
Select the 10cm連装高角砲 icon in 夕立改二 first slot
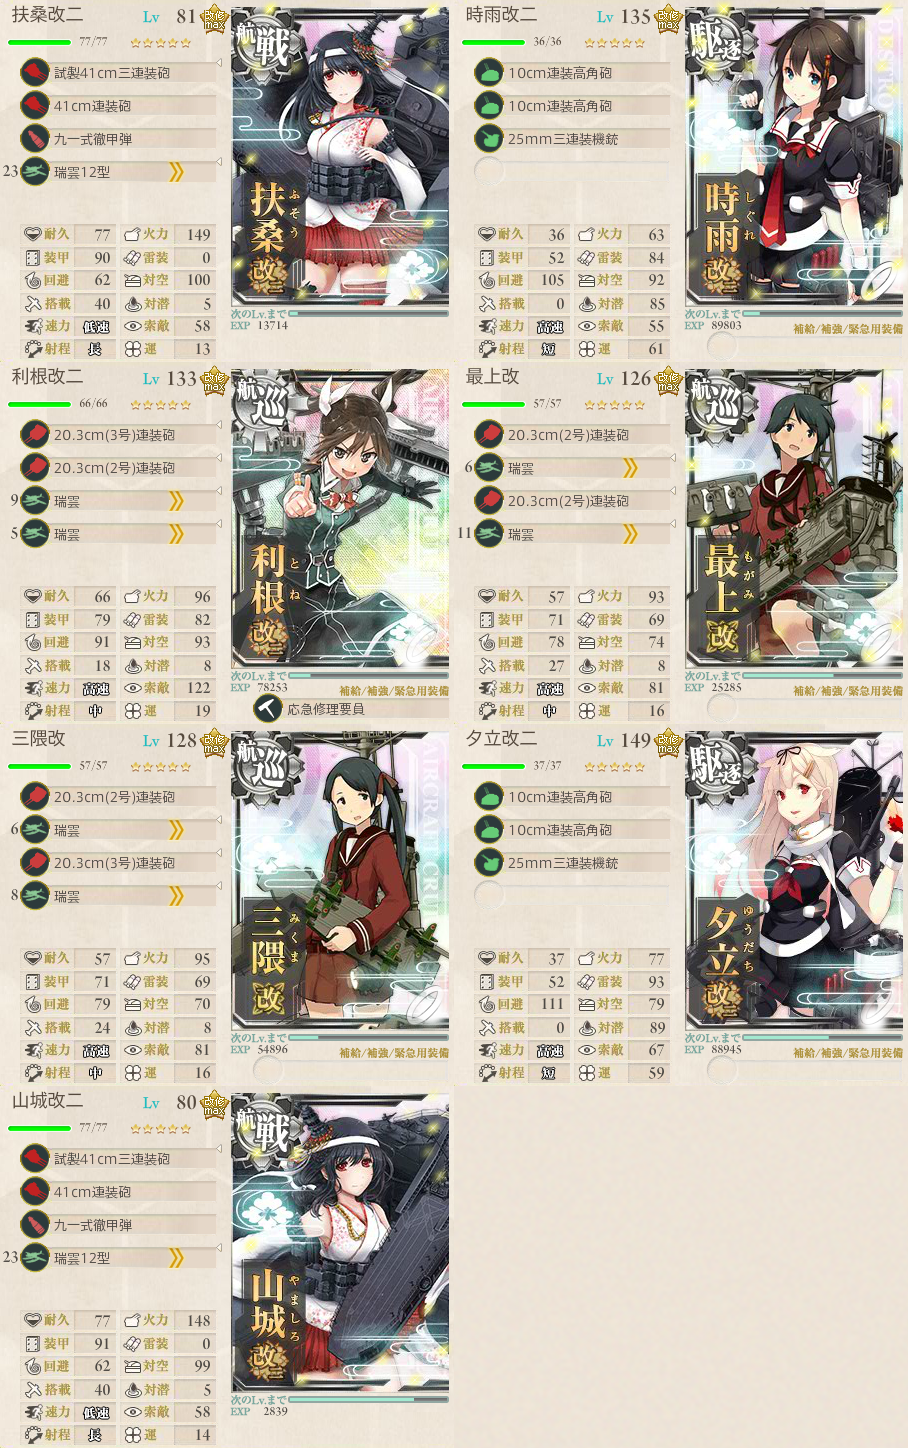488,797
